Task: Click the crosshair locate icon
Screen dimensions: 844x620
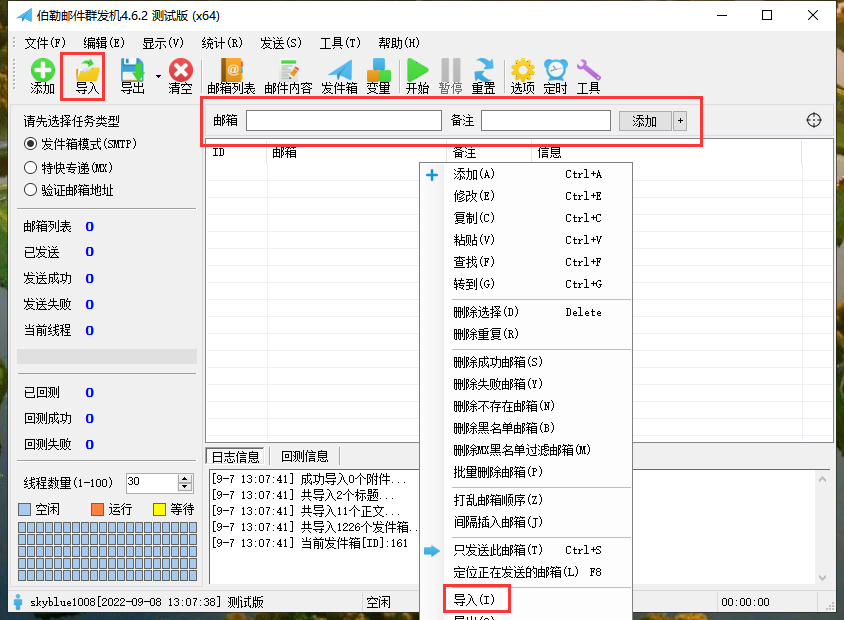Action: pyautogui.click(x=814, y=120)
